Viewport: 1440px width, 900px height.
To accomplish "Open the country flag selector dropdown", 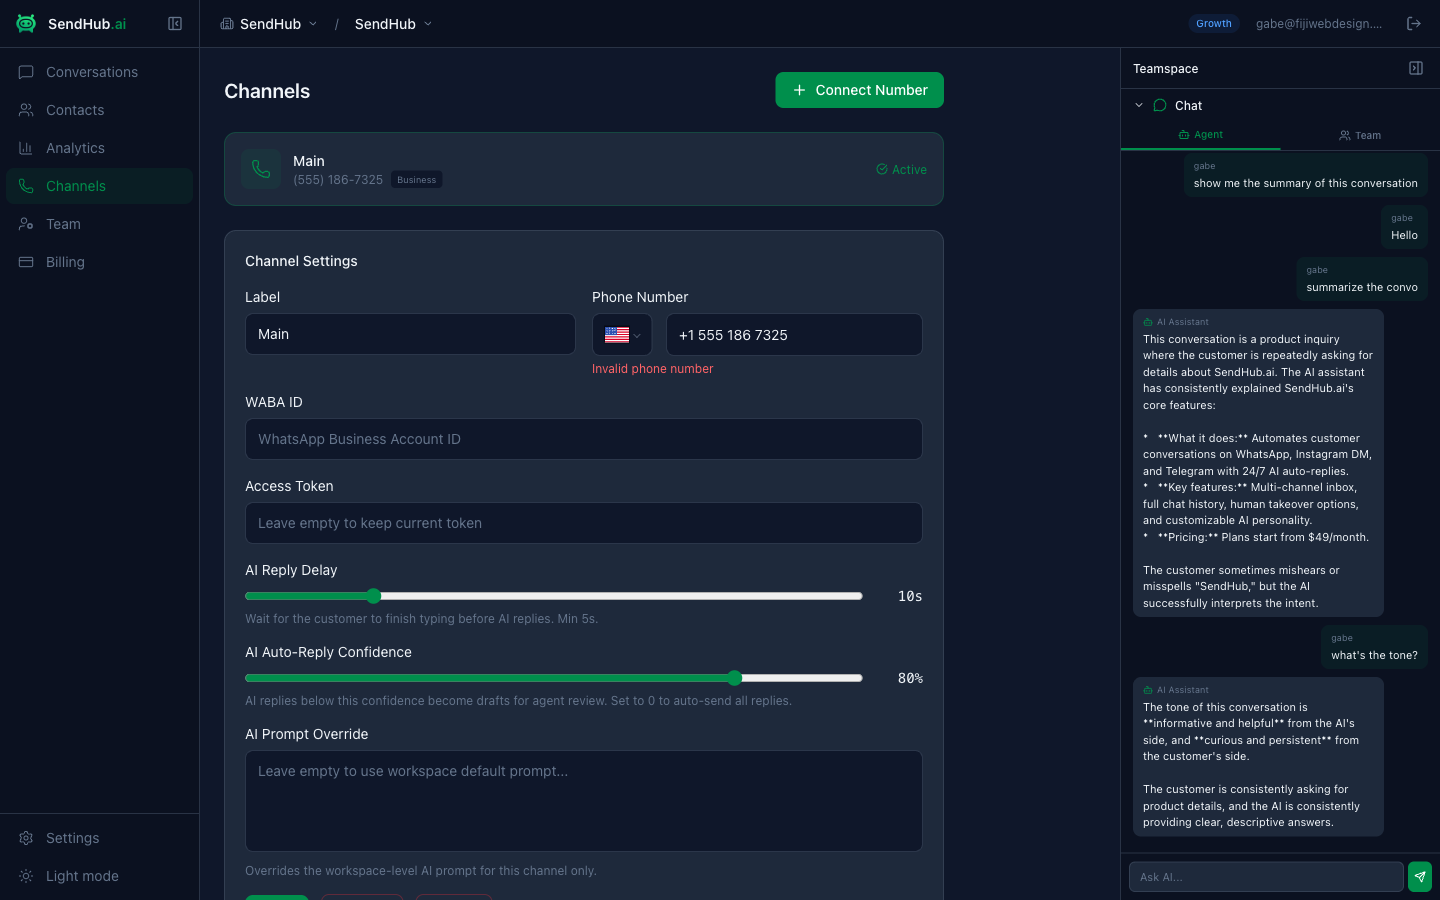I will [622, 335].
